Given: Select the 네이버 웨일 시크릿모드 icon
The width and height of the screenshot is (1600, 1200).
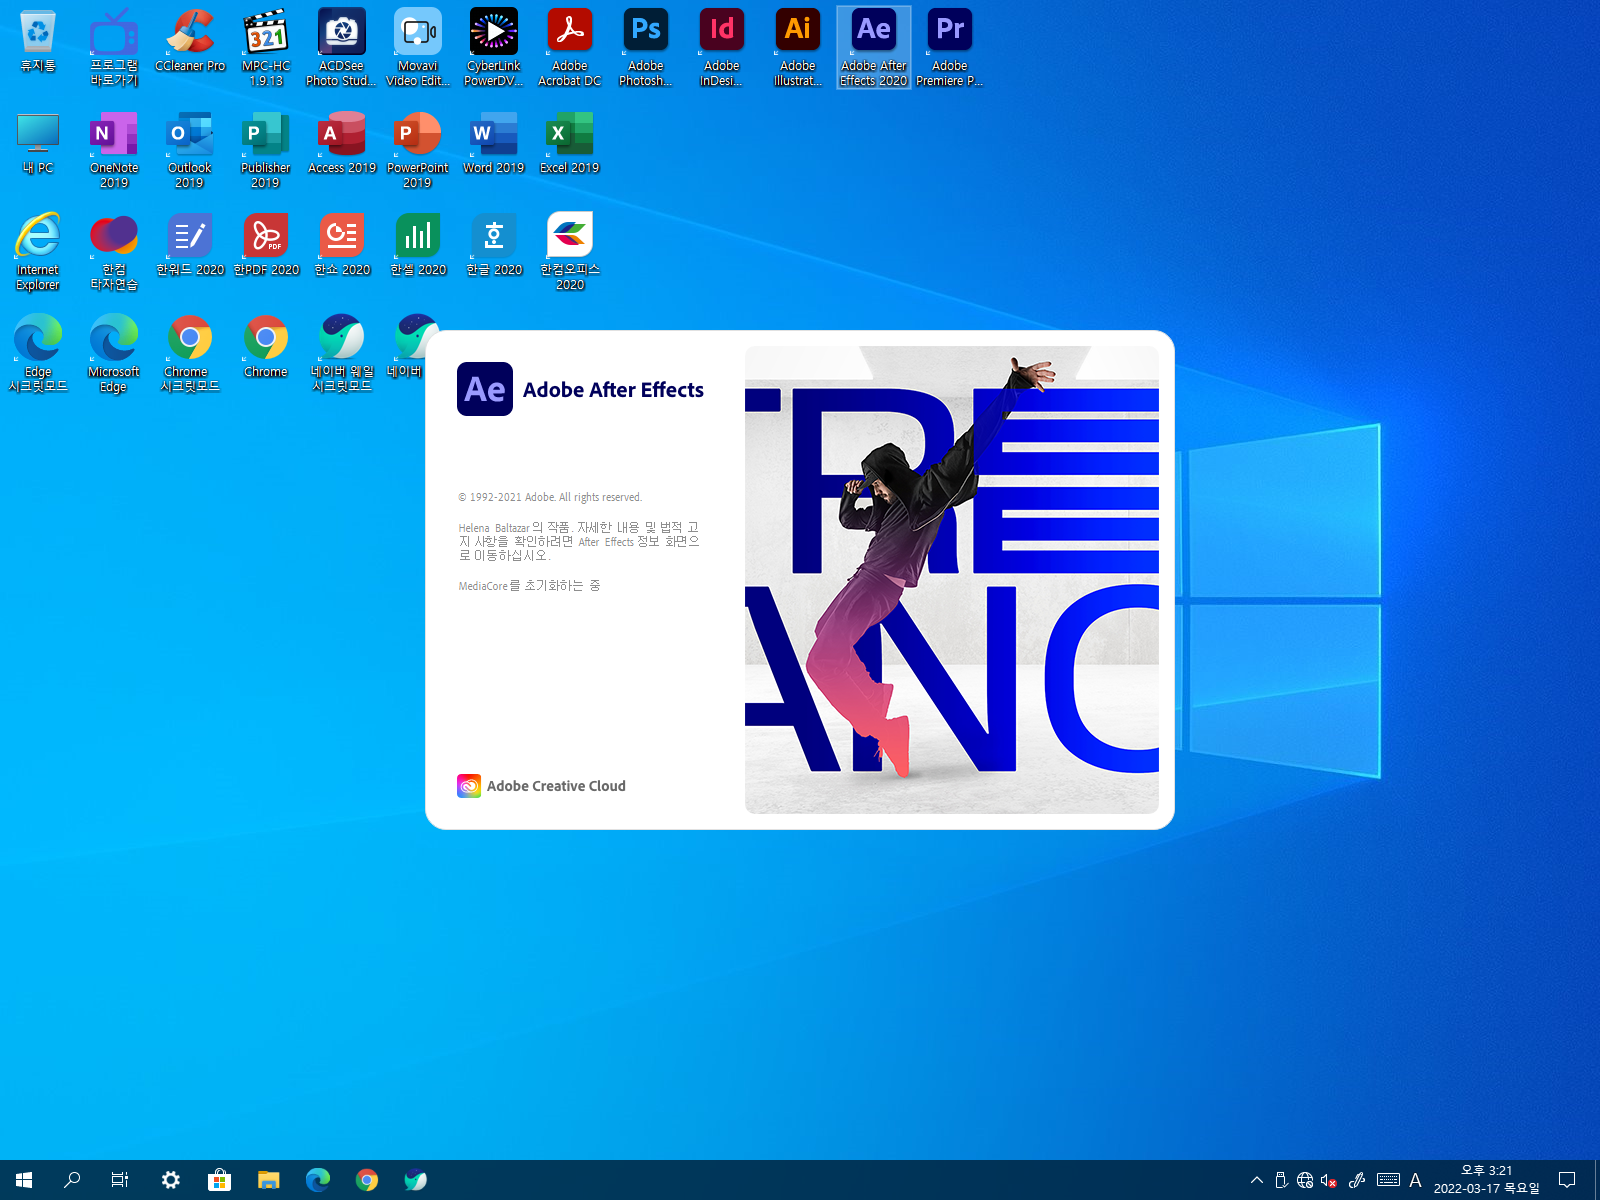Looking at the screenshot, I should tap(342, 354).
